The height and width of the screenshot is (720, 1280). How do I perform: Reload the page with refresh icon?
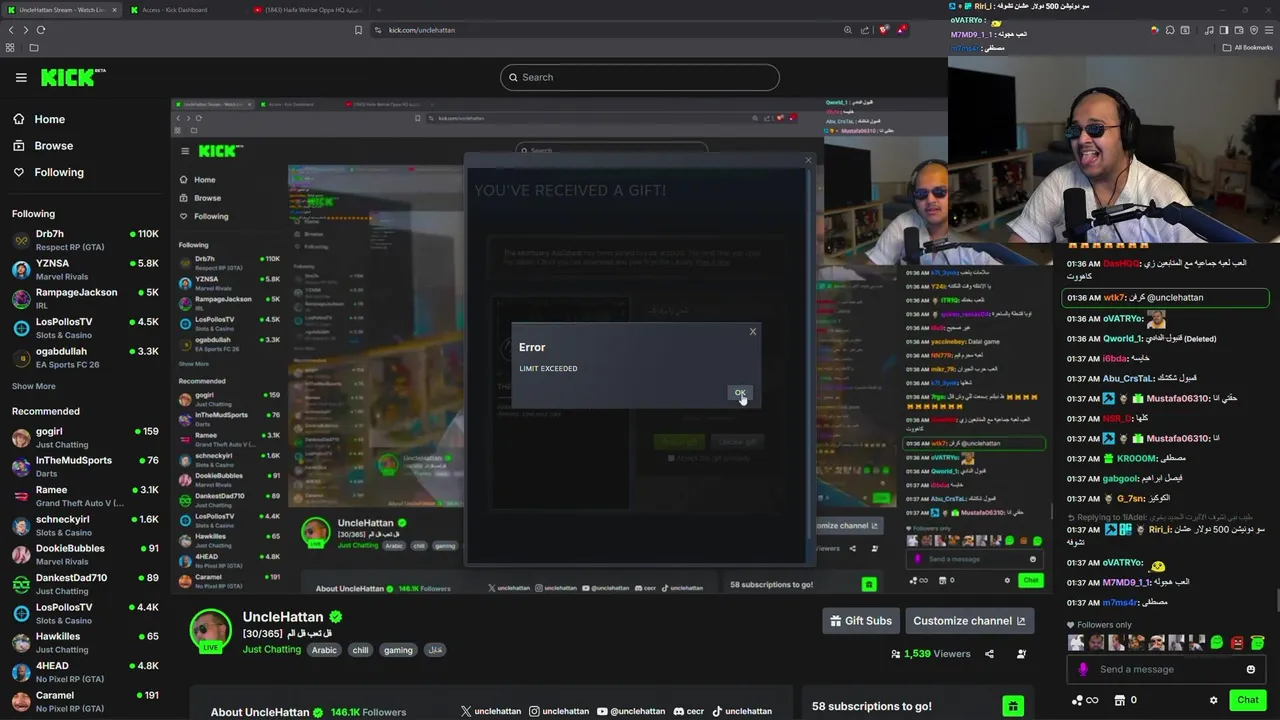(x=41, y=30)
